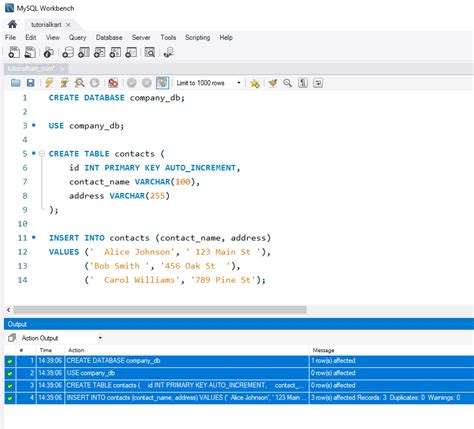Screen dimensions: 474x429
Task: Click the 'contact_name VARCHAR(100),' line
Action: [x=134, y=182]
